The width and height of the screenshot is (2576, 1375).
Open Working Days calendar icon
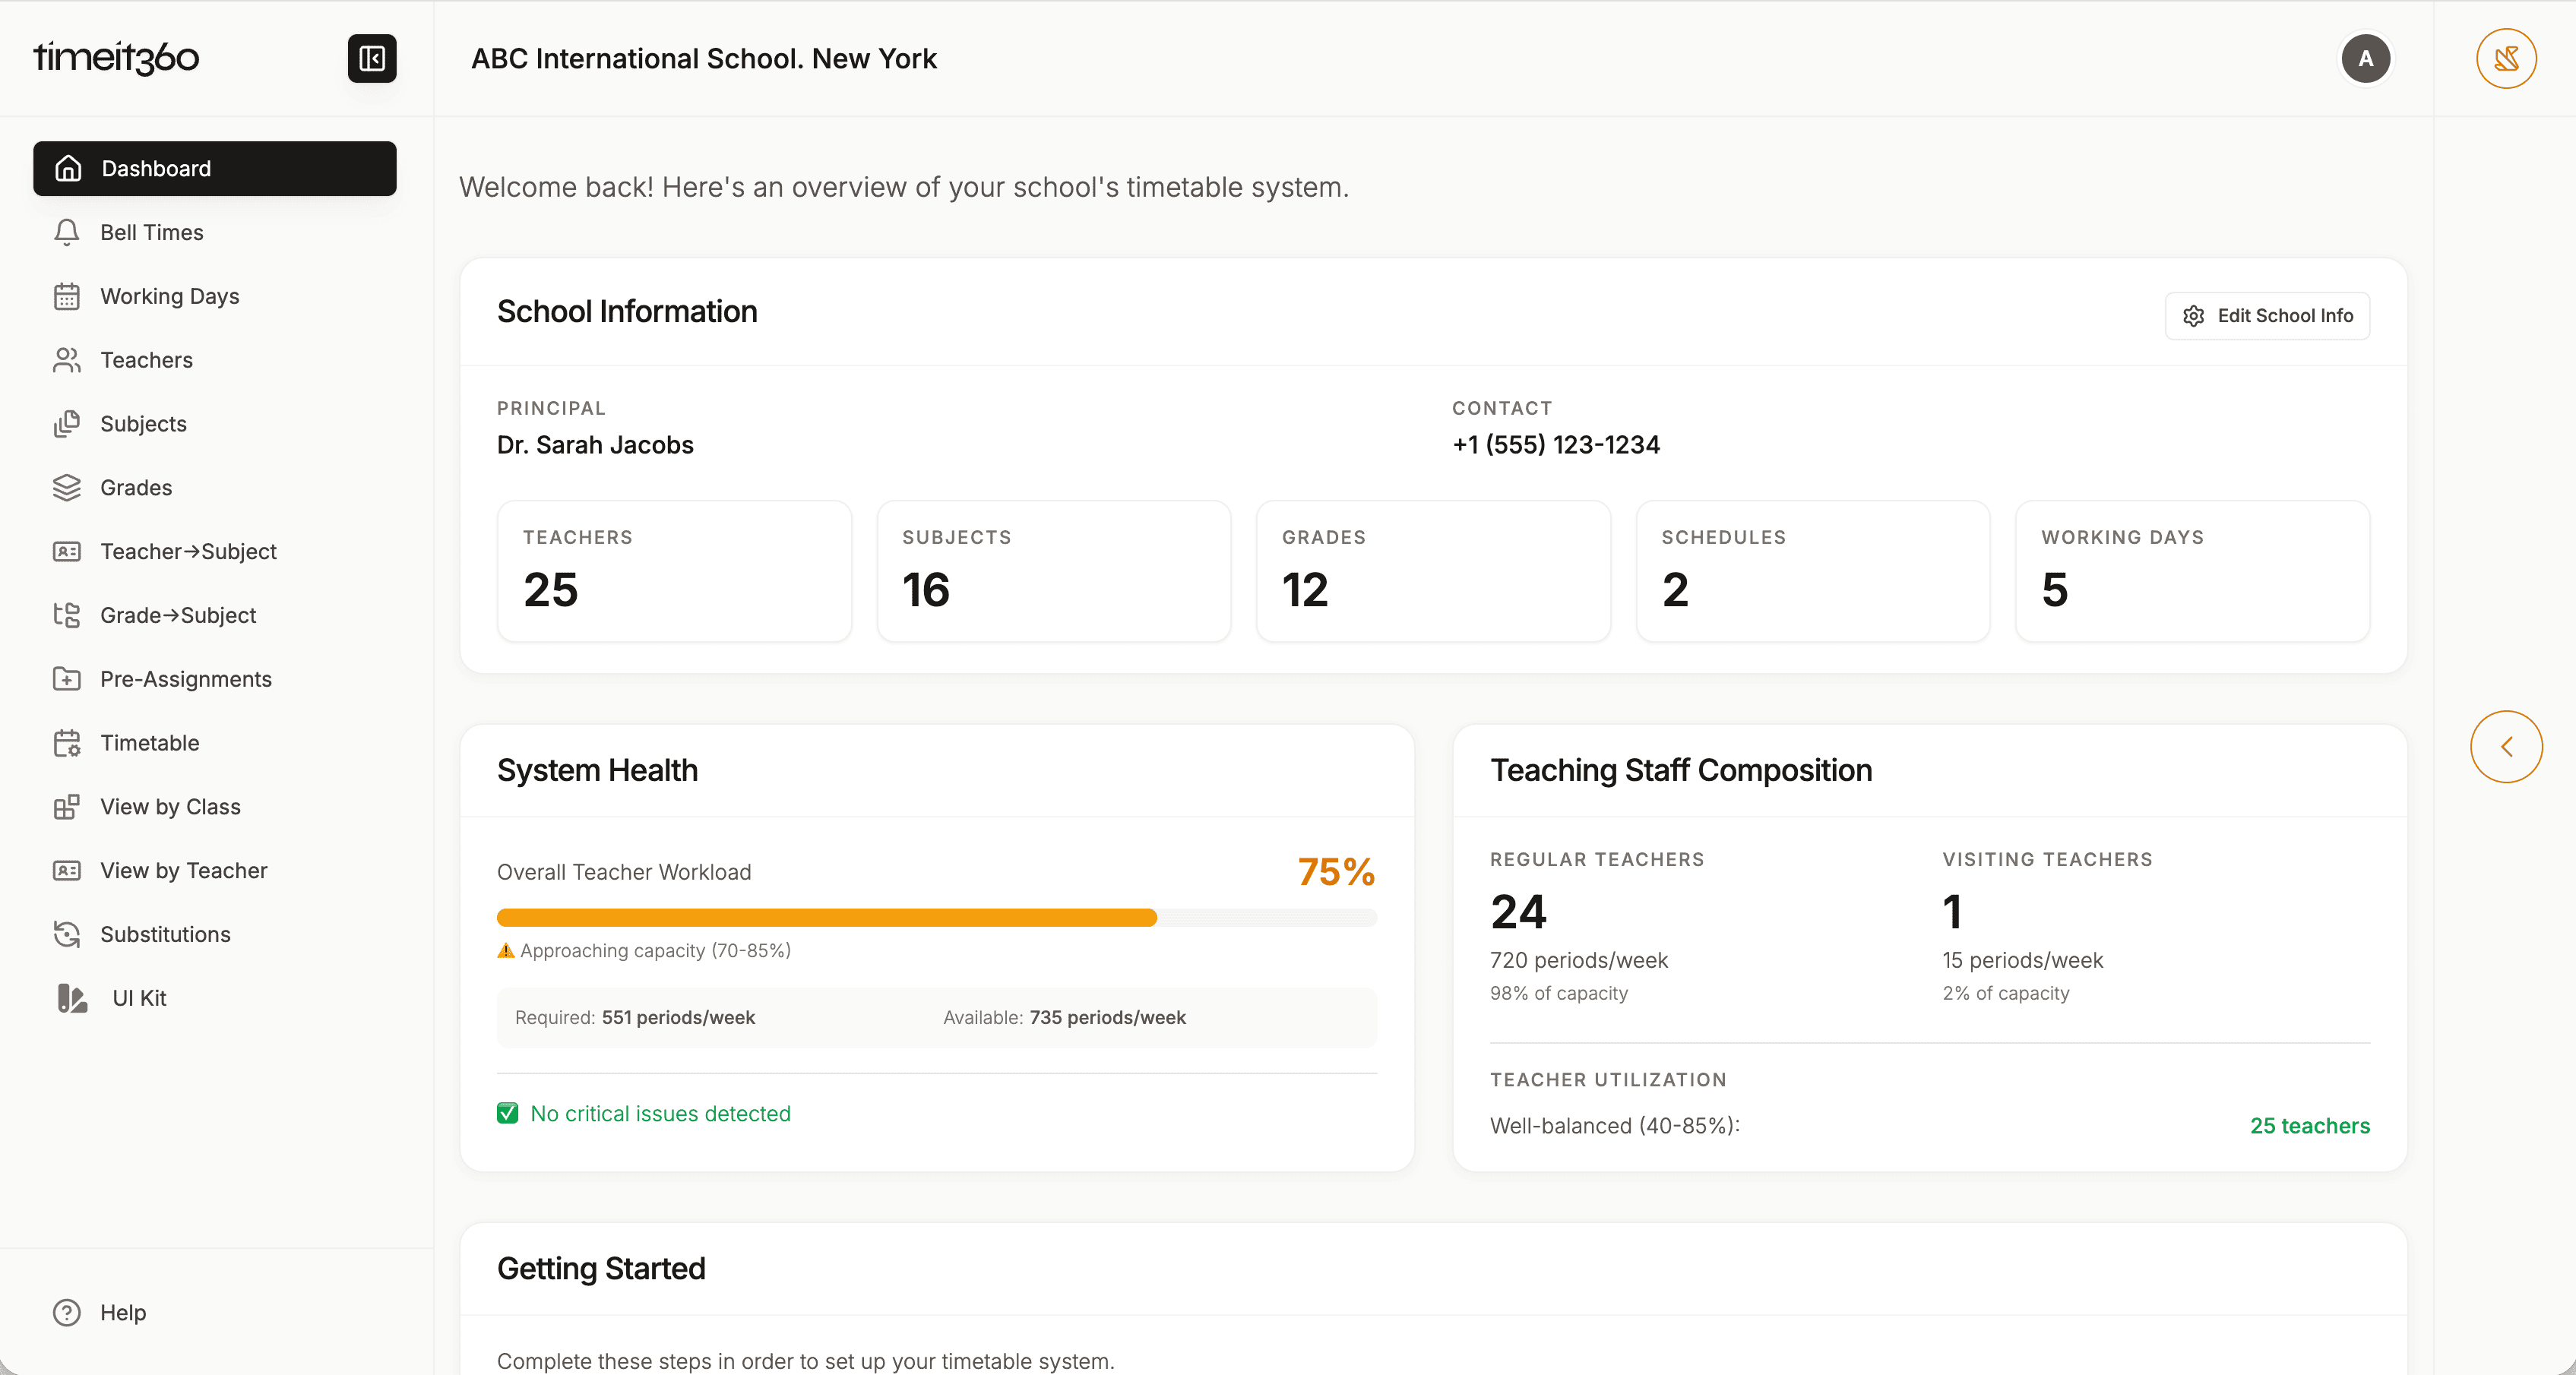[66, 296]
